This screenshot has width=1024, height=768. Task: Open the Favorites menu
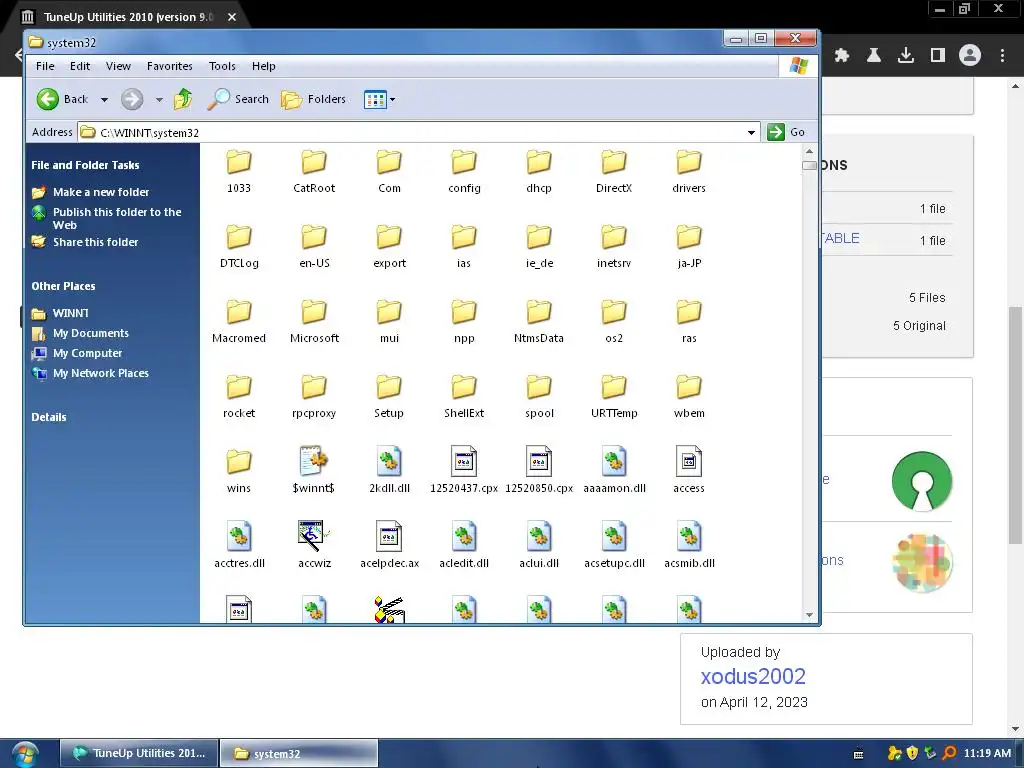pos(170,66)
